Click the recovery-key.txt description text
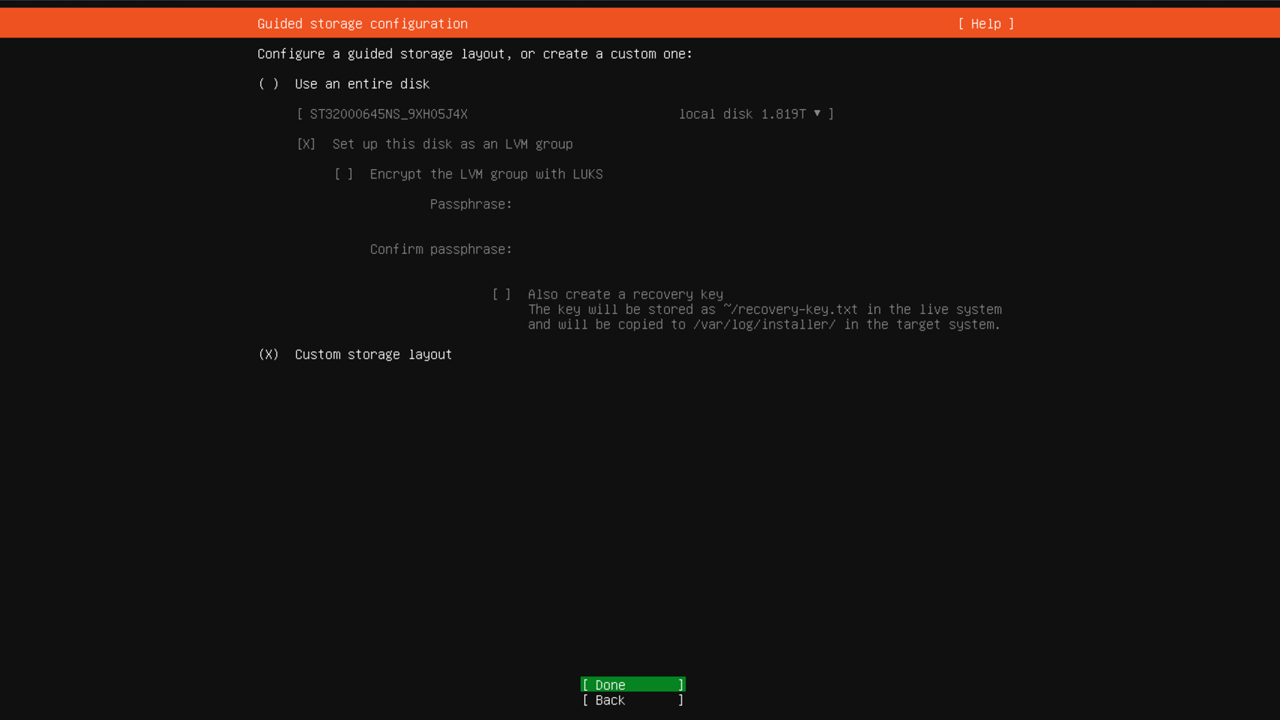 click(764, 310)
